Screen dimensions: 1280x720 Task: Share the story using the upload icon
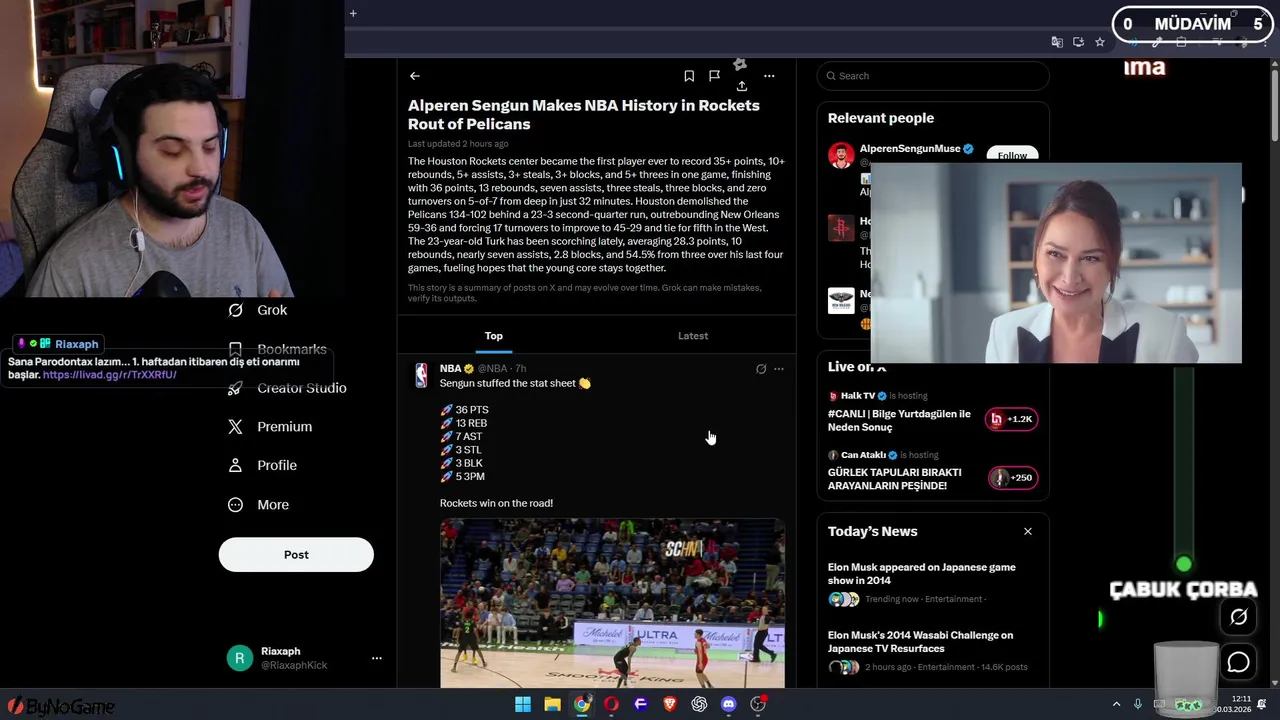click(x=741, y=86)
